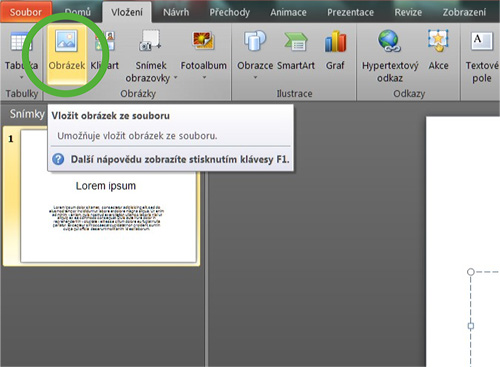Click the Snímek obrazovky screenshot icon
500x367 pixels.
[150, 41]
